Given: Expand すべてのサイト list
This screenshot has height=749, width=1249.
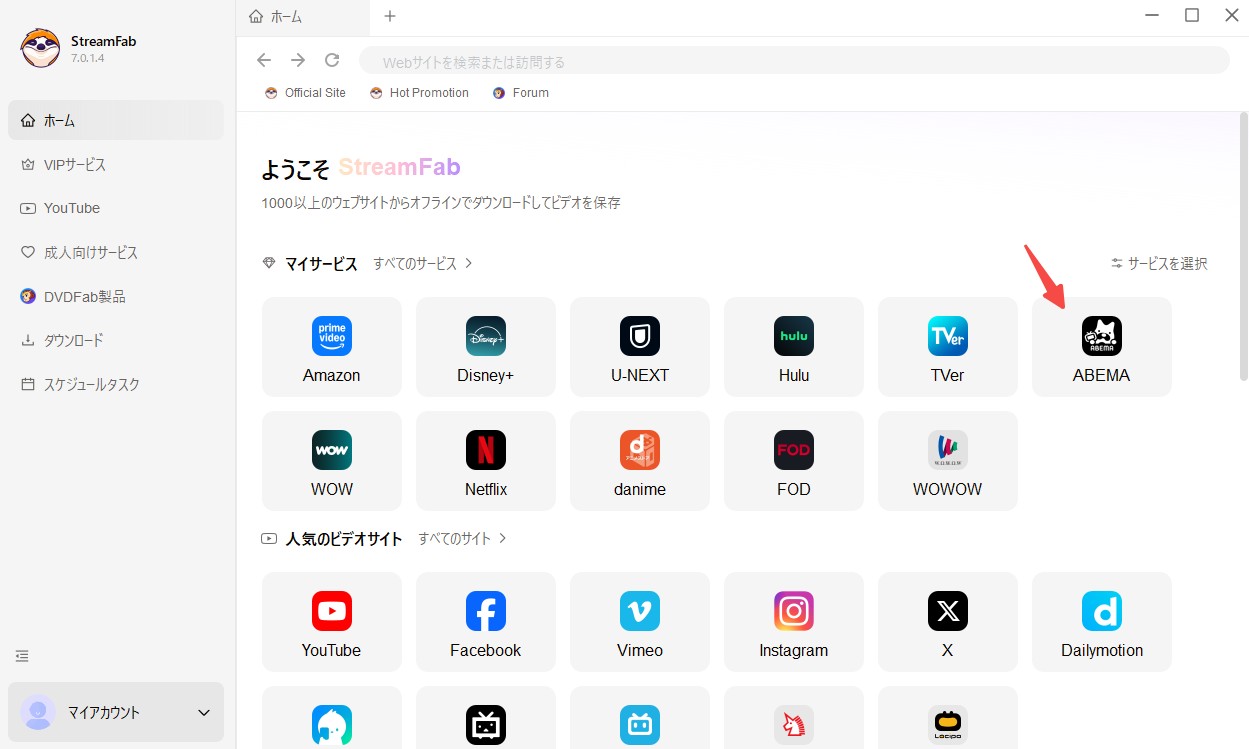Looking at the screenshot, I should coord(463,539).
